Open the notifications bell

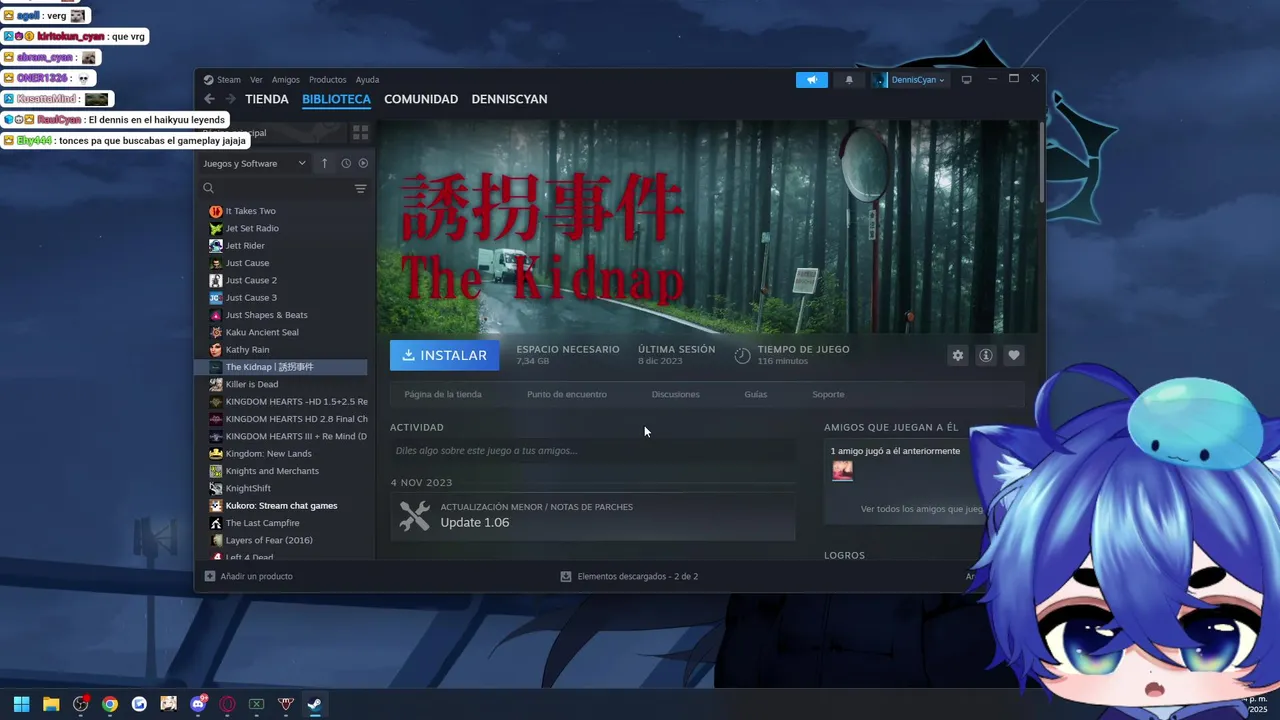(849, 80)
